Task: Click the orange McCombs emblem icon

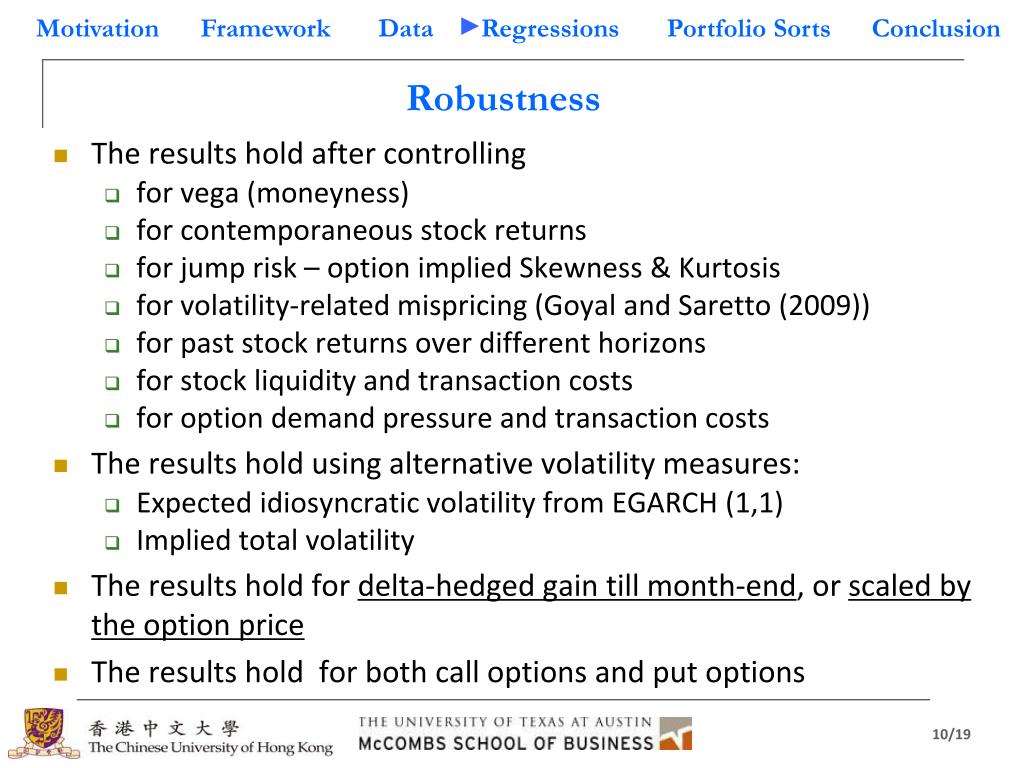Action: coord(675,734)
